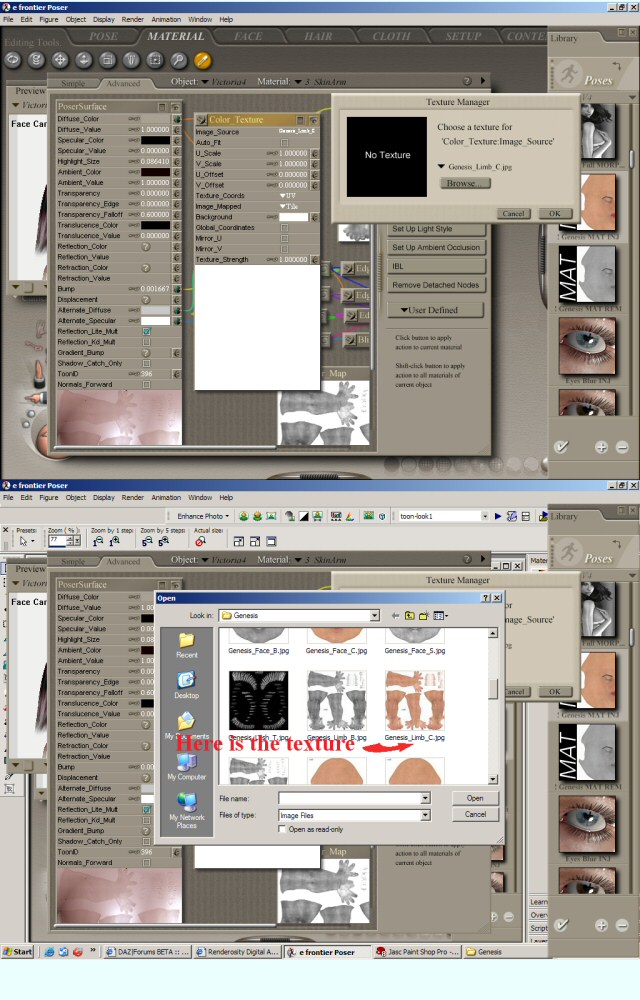
Task: Select the Genesis_Limb_C.jpg thumbnail
Action: click(414, 700)
